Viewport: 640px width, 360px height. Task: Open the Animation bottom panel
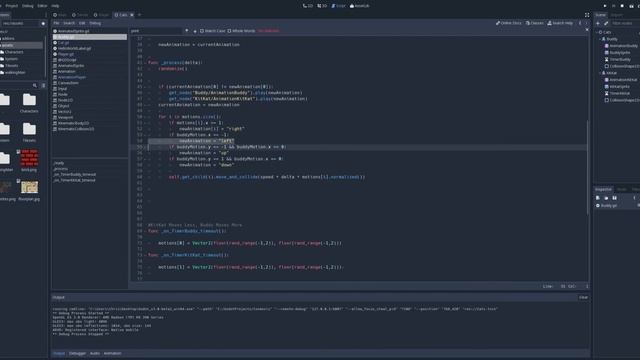[x=112, y=353]
